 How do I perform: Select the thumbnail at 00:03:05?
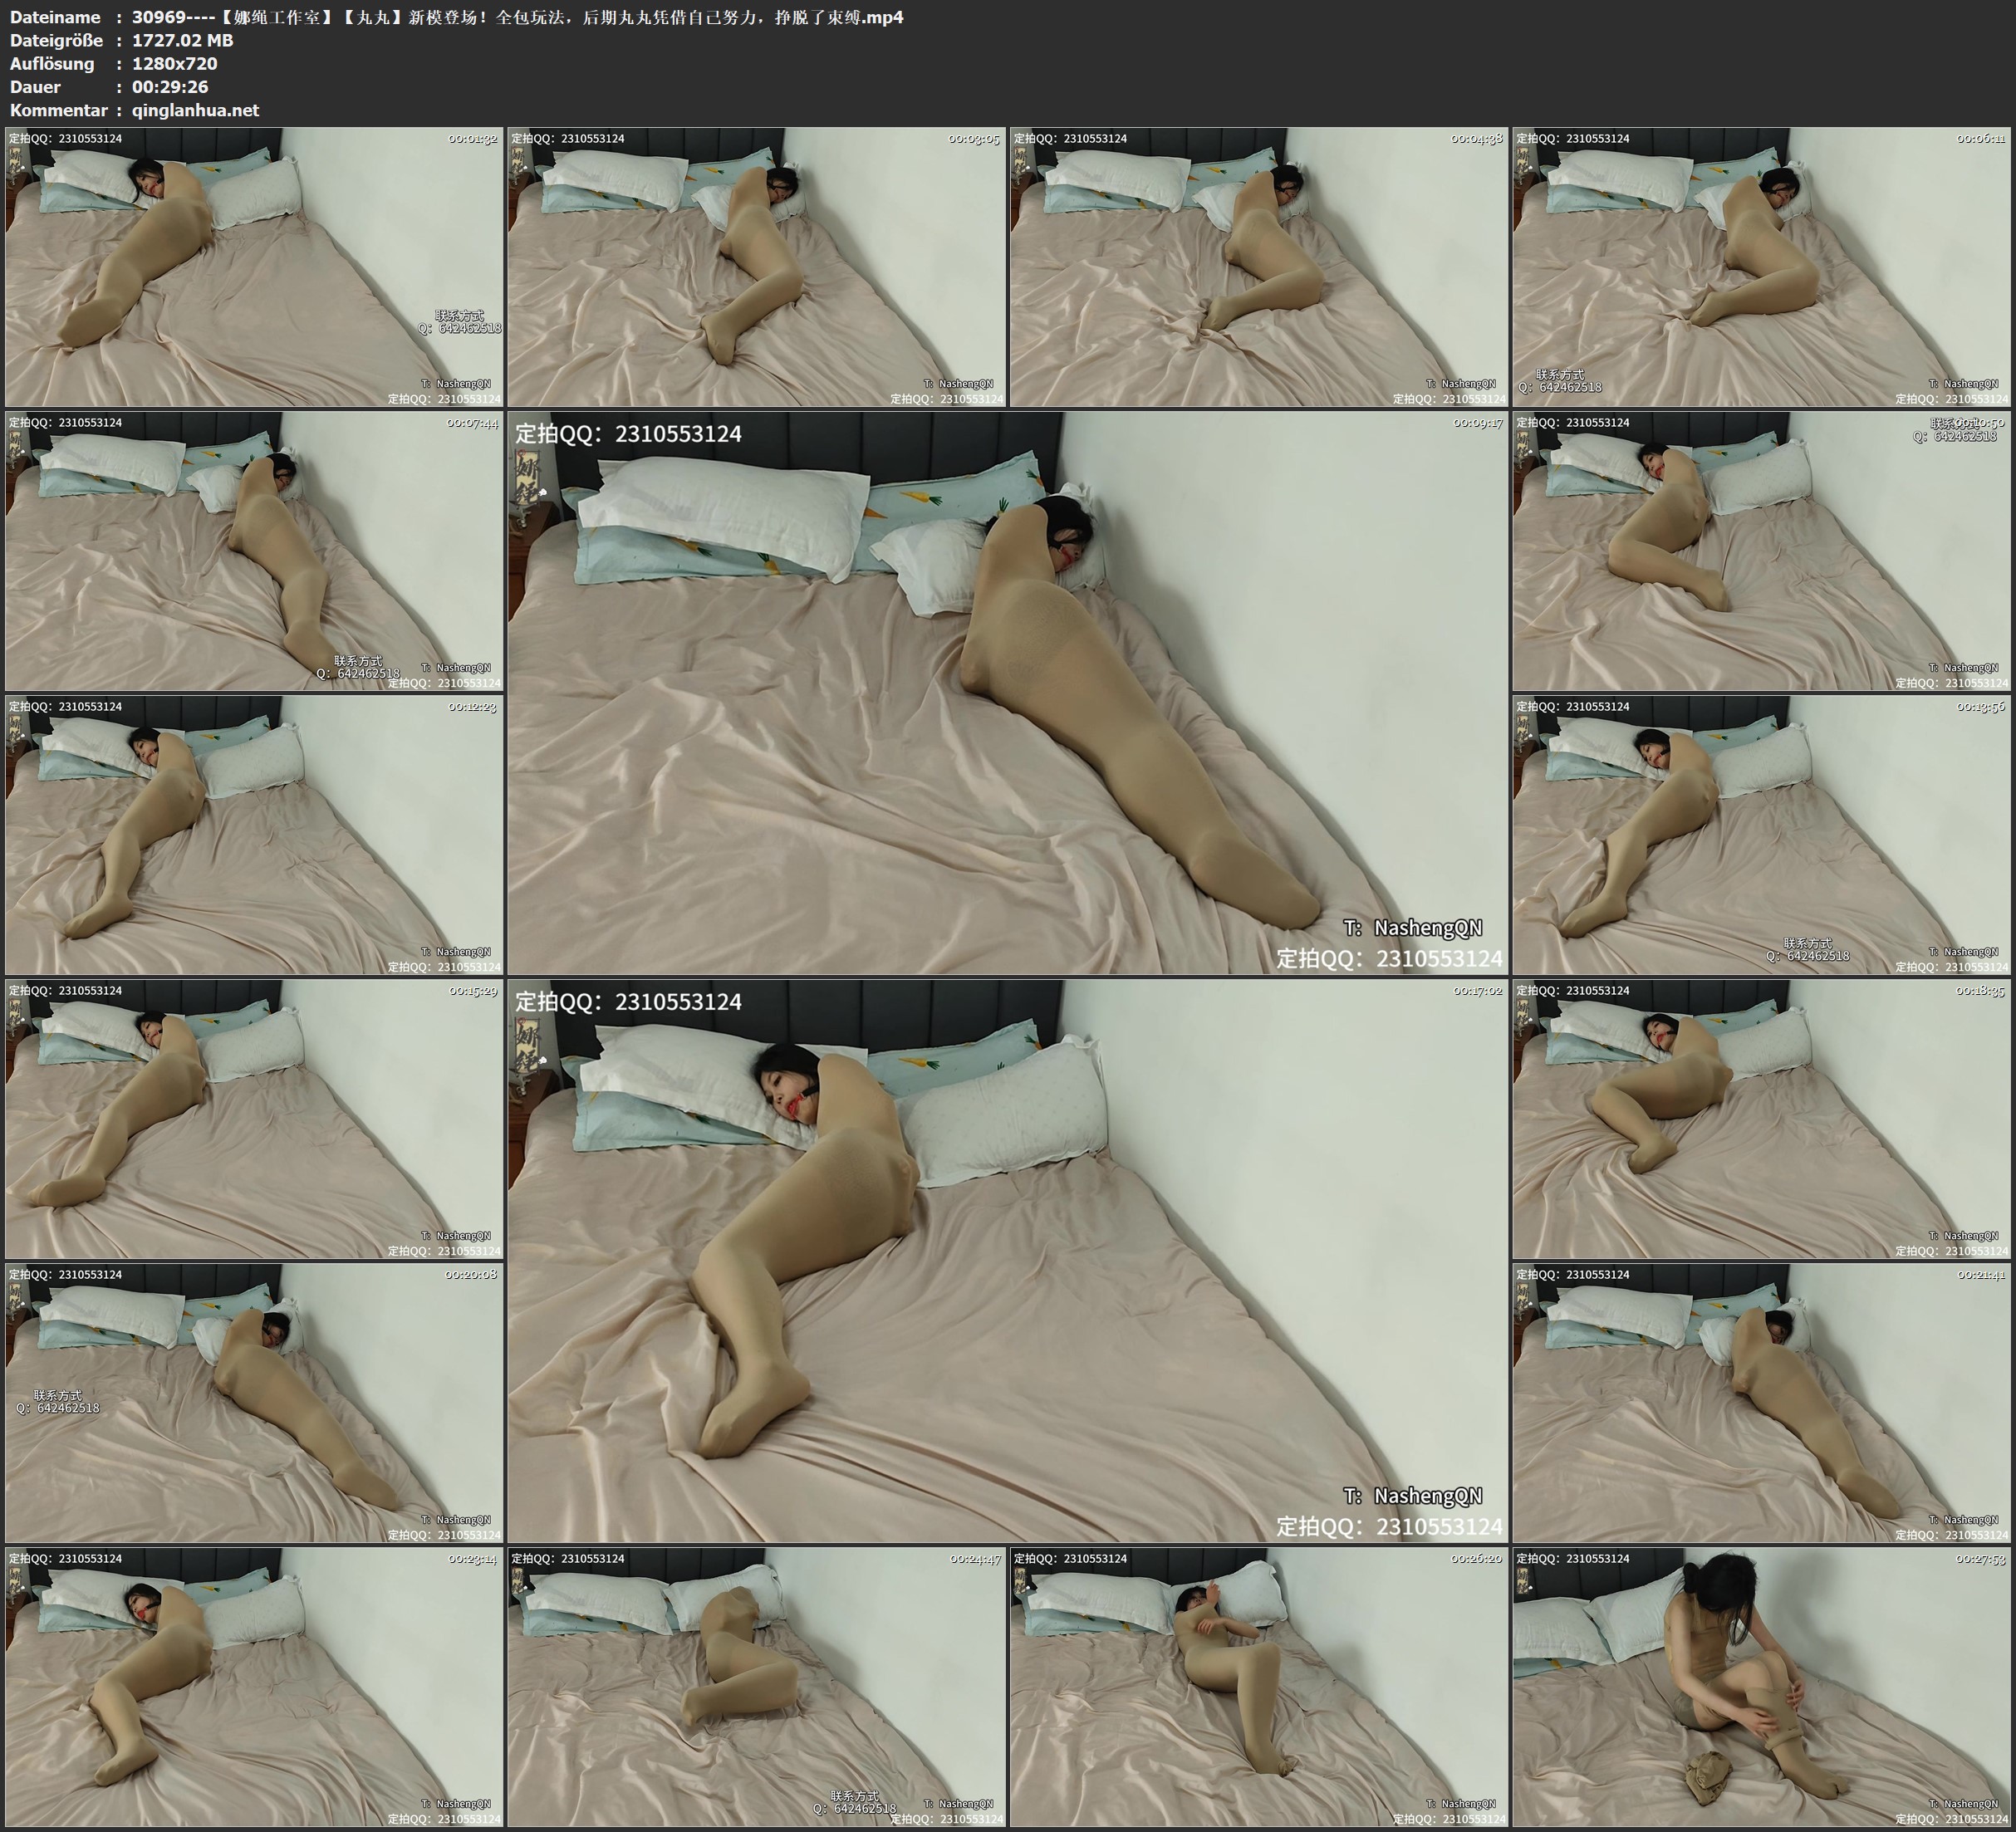756,267
